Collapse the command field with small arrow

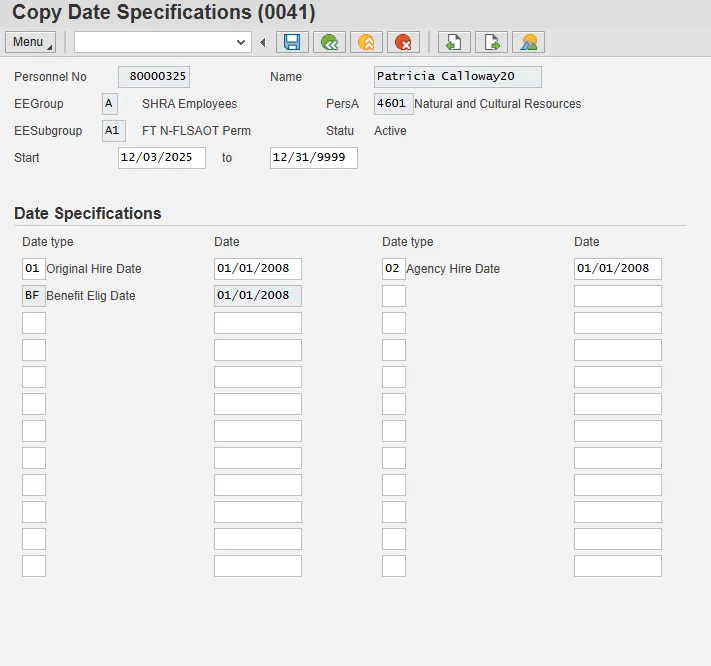click(x=262, y=42)
